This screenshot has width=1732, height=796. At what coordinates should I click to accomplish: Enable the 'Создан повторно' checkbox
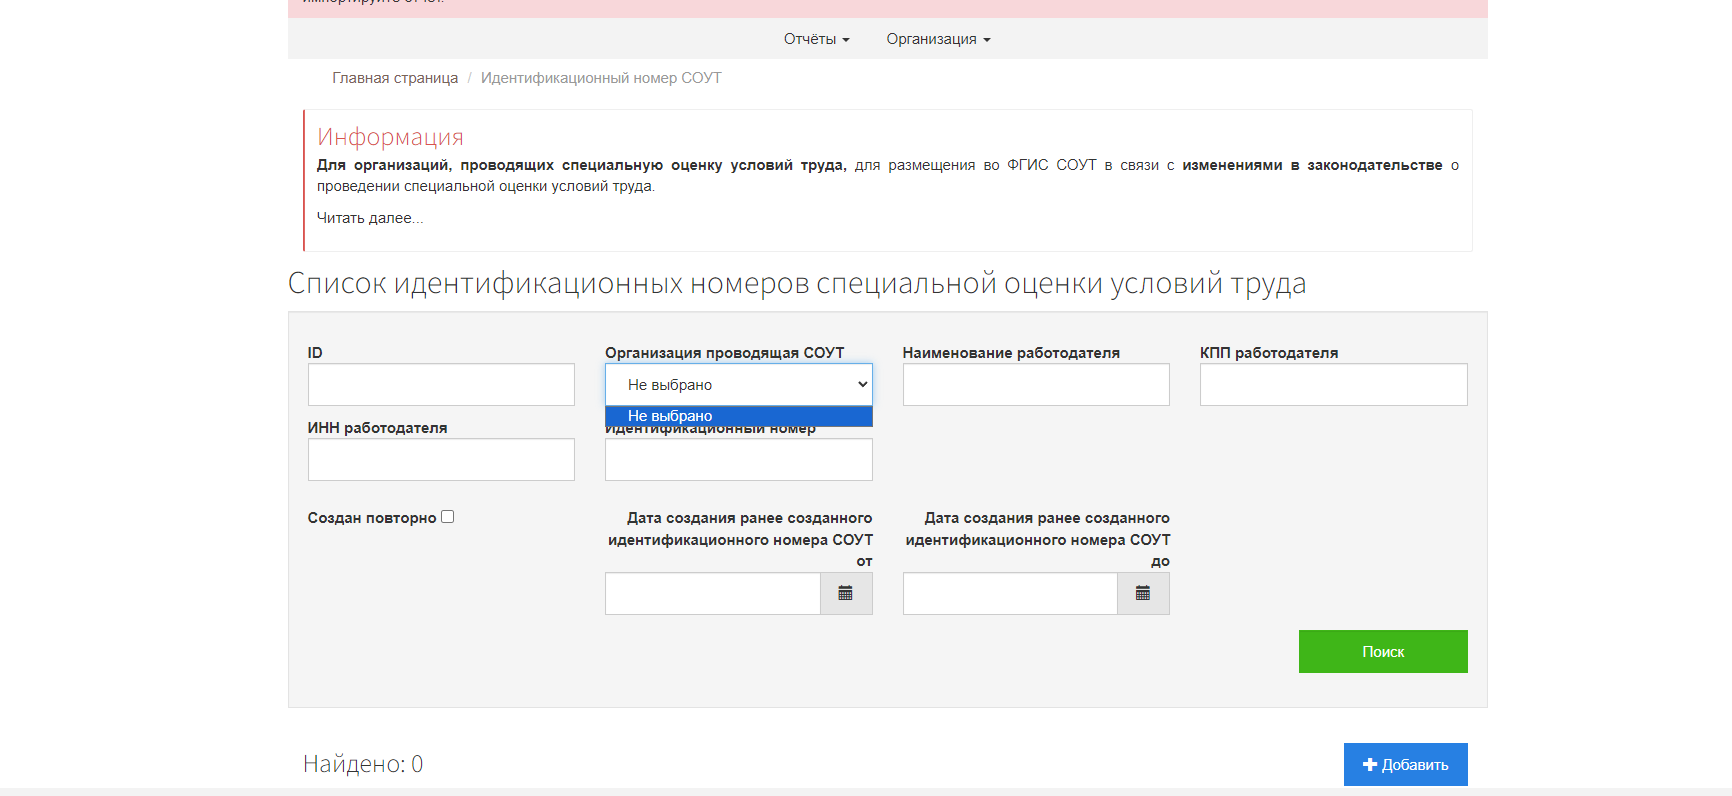coord(448,517)
